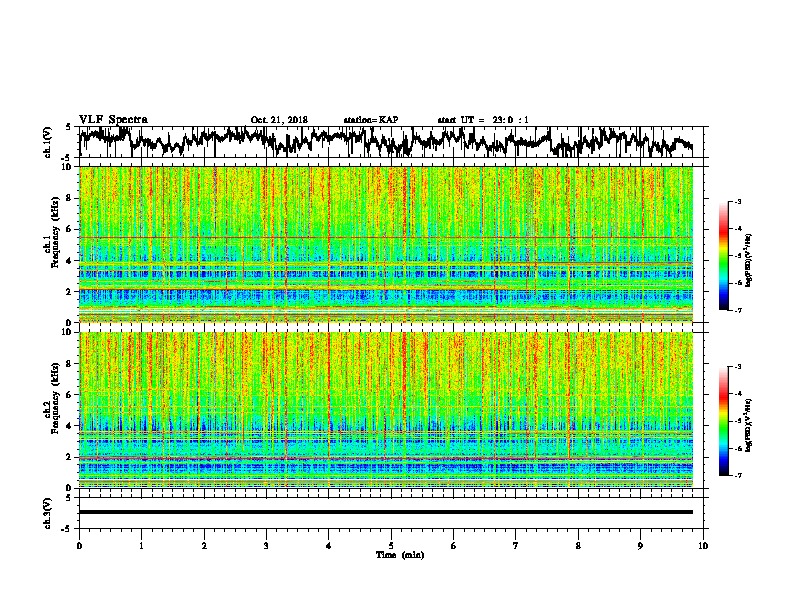
Task: Click the 'Time (min)' x-axis label
Action: point(400,555)
